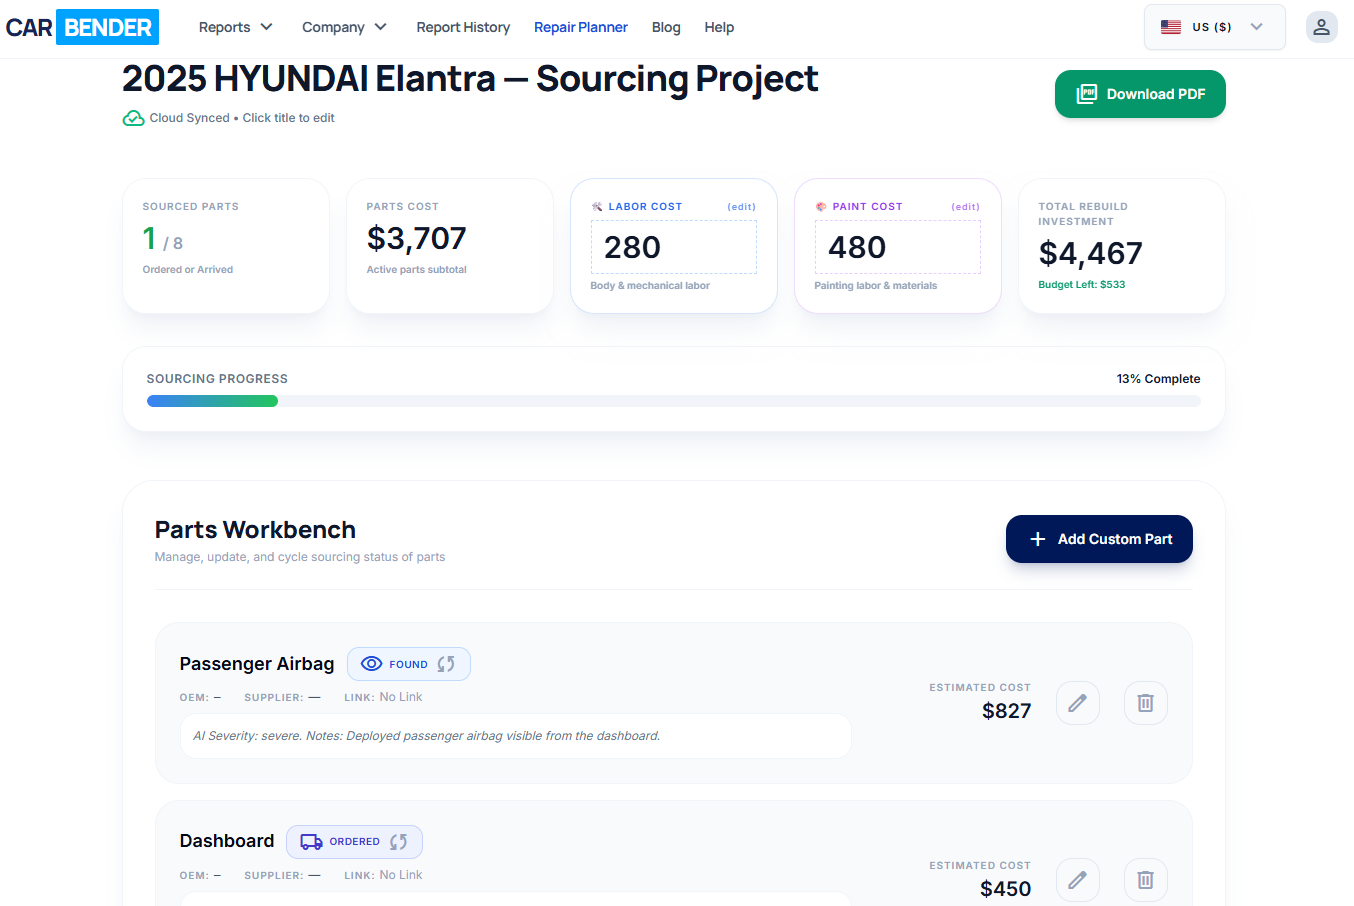Open the Help page
The width and height of the screenshot is (1354, 906).
[x=719, y=27]
